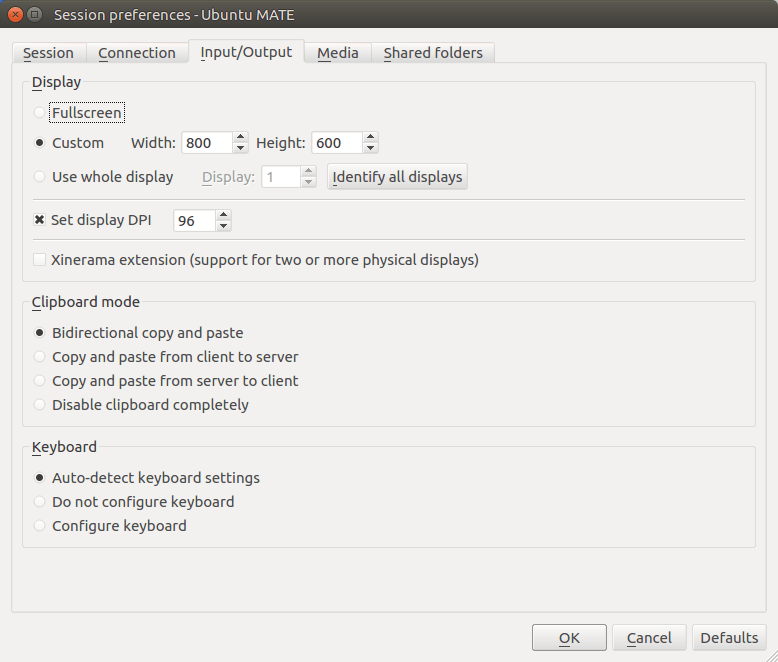Image resolution: width=778 pixels, height=662 pixels.
Task: Select the Input/Output tab
Action: click(246, 52)
